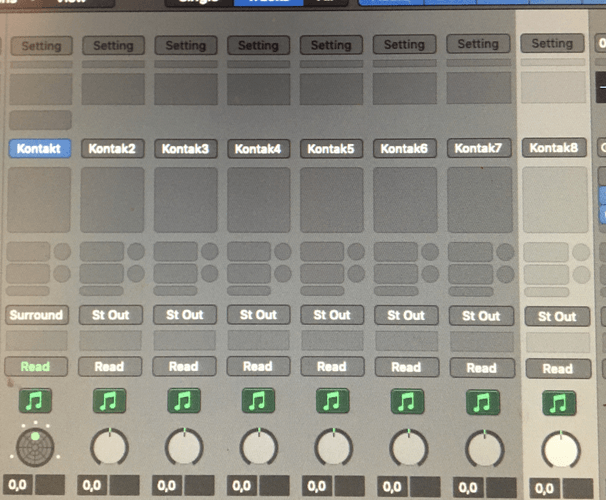
Task: Open the Setting menu of Kontak8 channel
Action: point(552,43)
